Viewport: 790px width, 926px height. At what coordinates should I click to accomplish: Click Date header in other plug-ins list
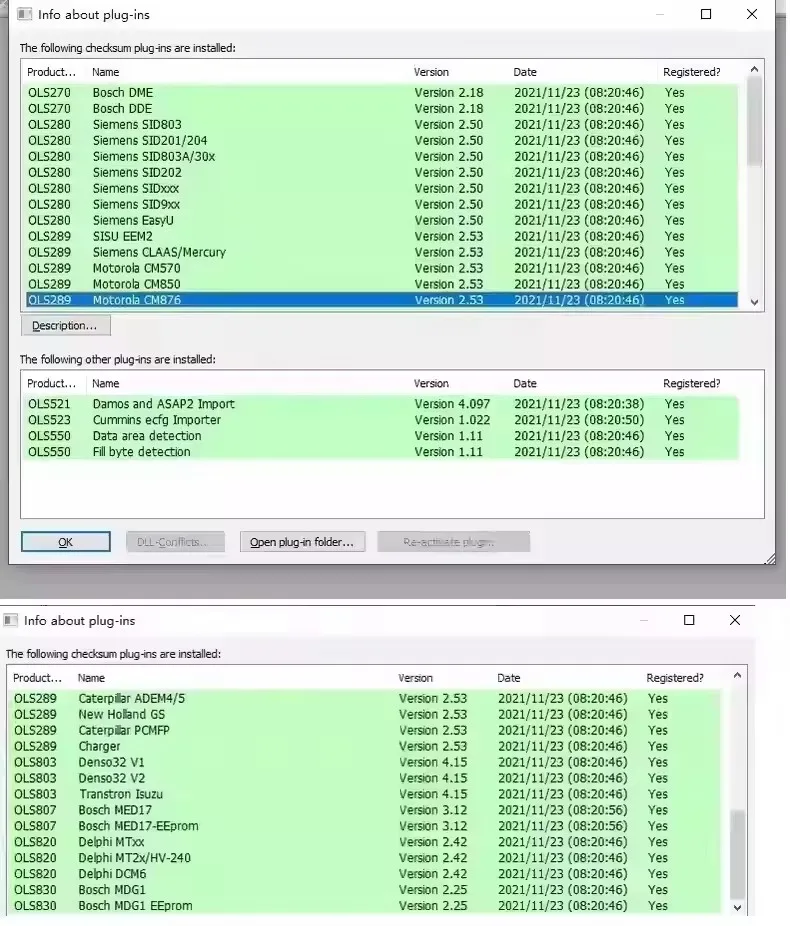tap(525, 383)
